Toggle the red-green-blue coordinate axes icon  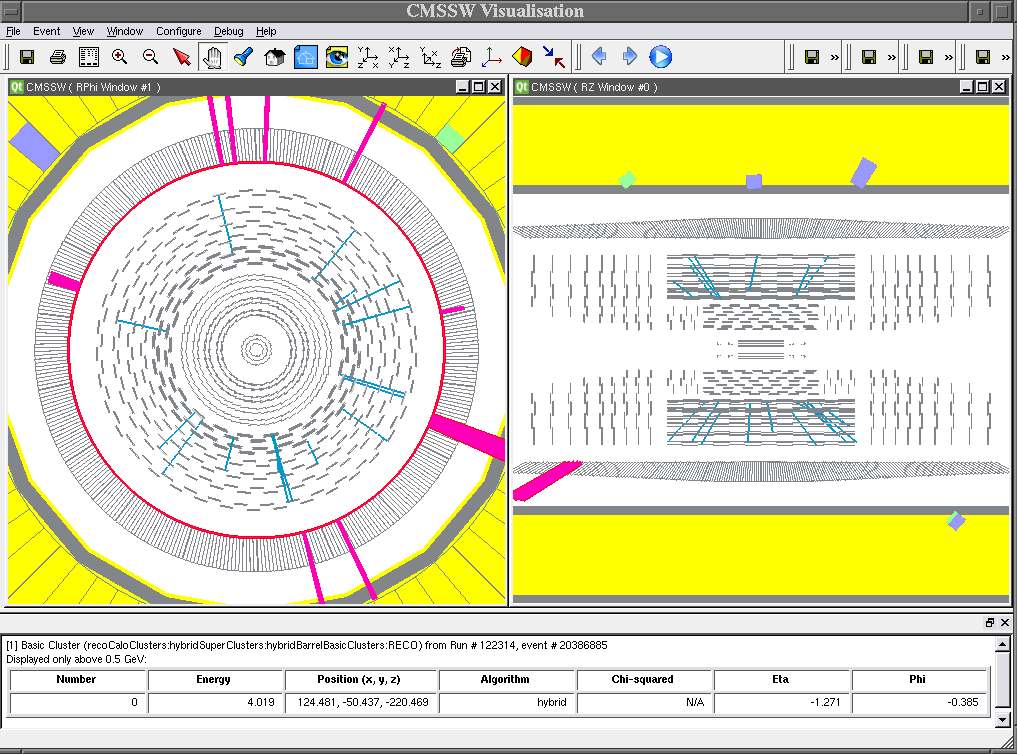[x=492, y=57]
